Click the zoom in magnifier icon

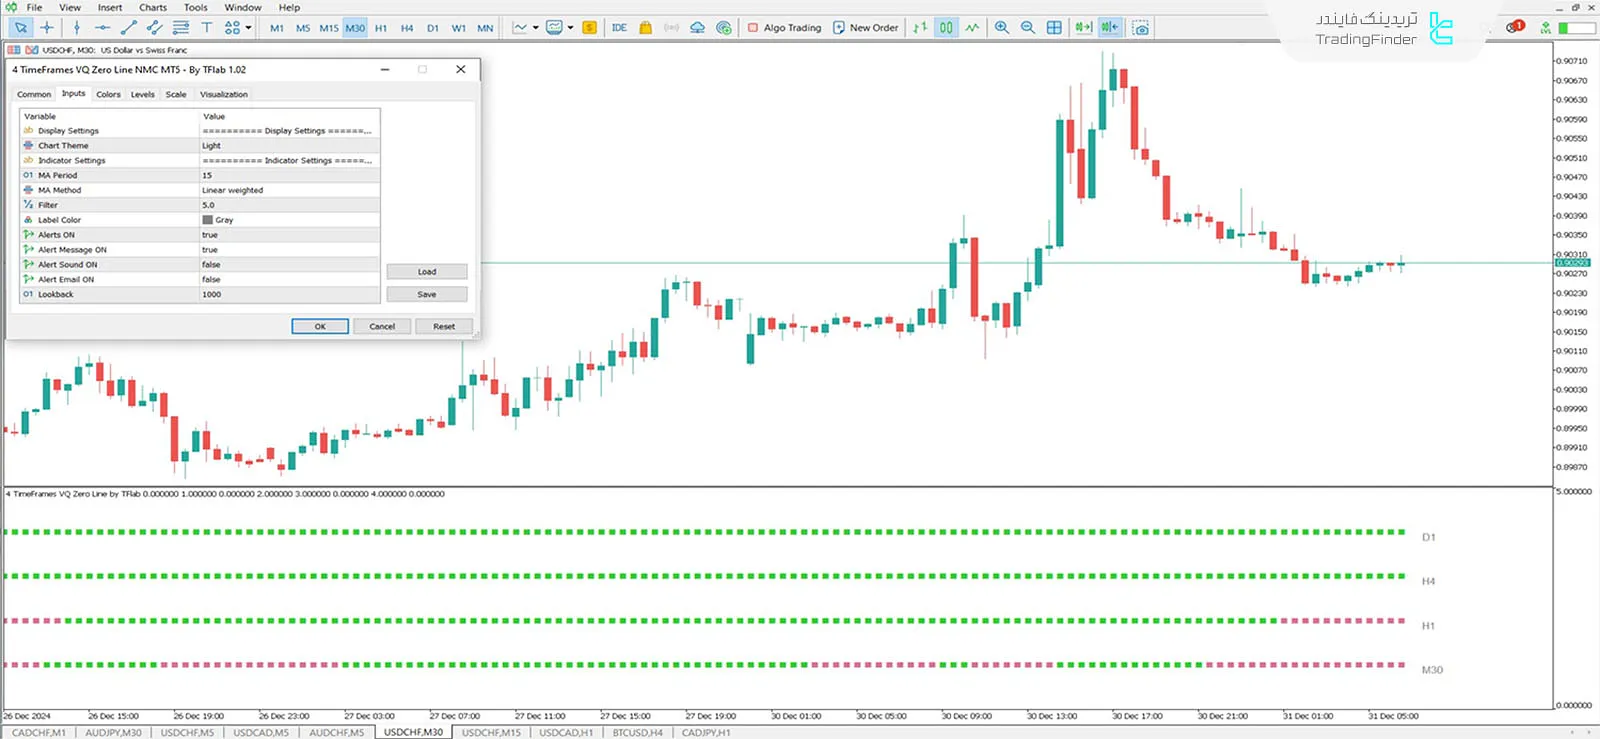[1001, 28]
